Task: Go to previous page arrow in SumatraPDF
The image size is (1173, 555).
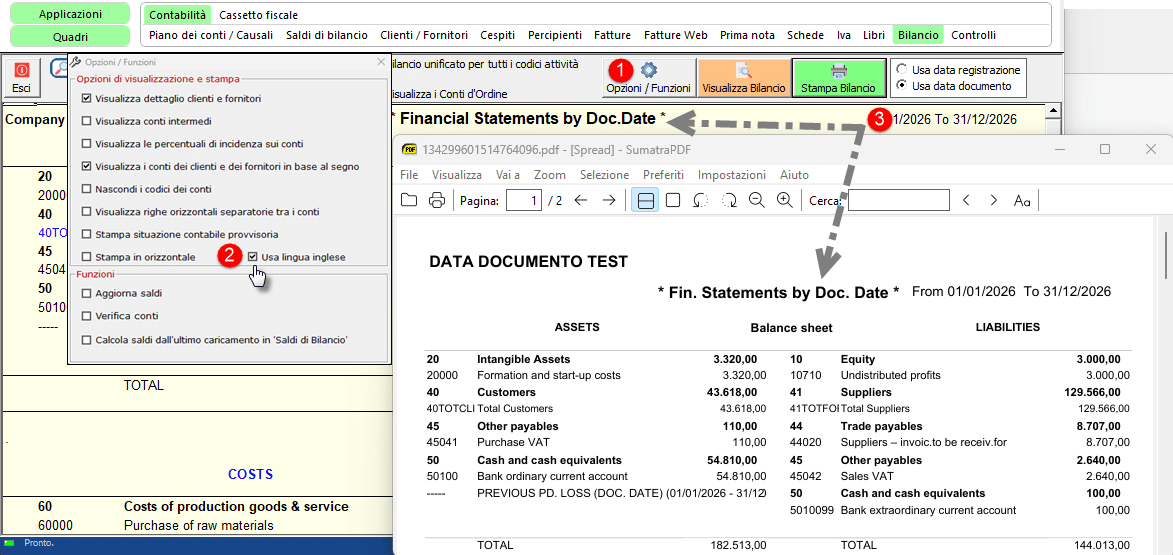Action: 581,200
